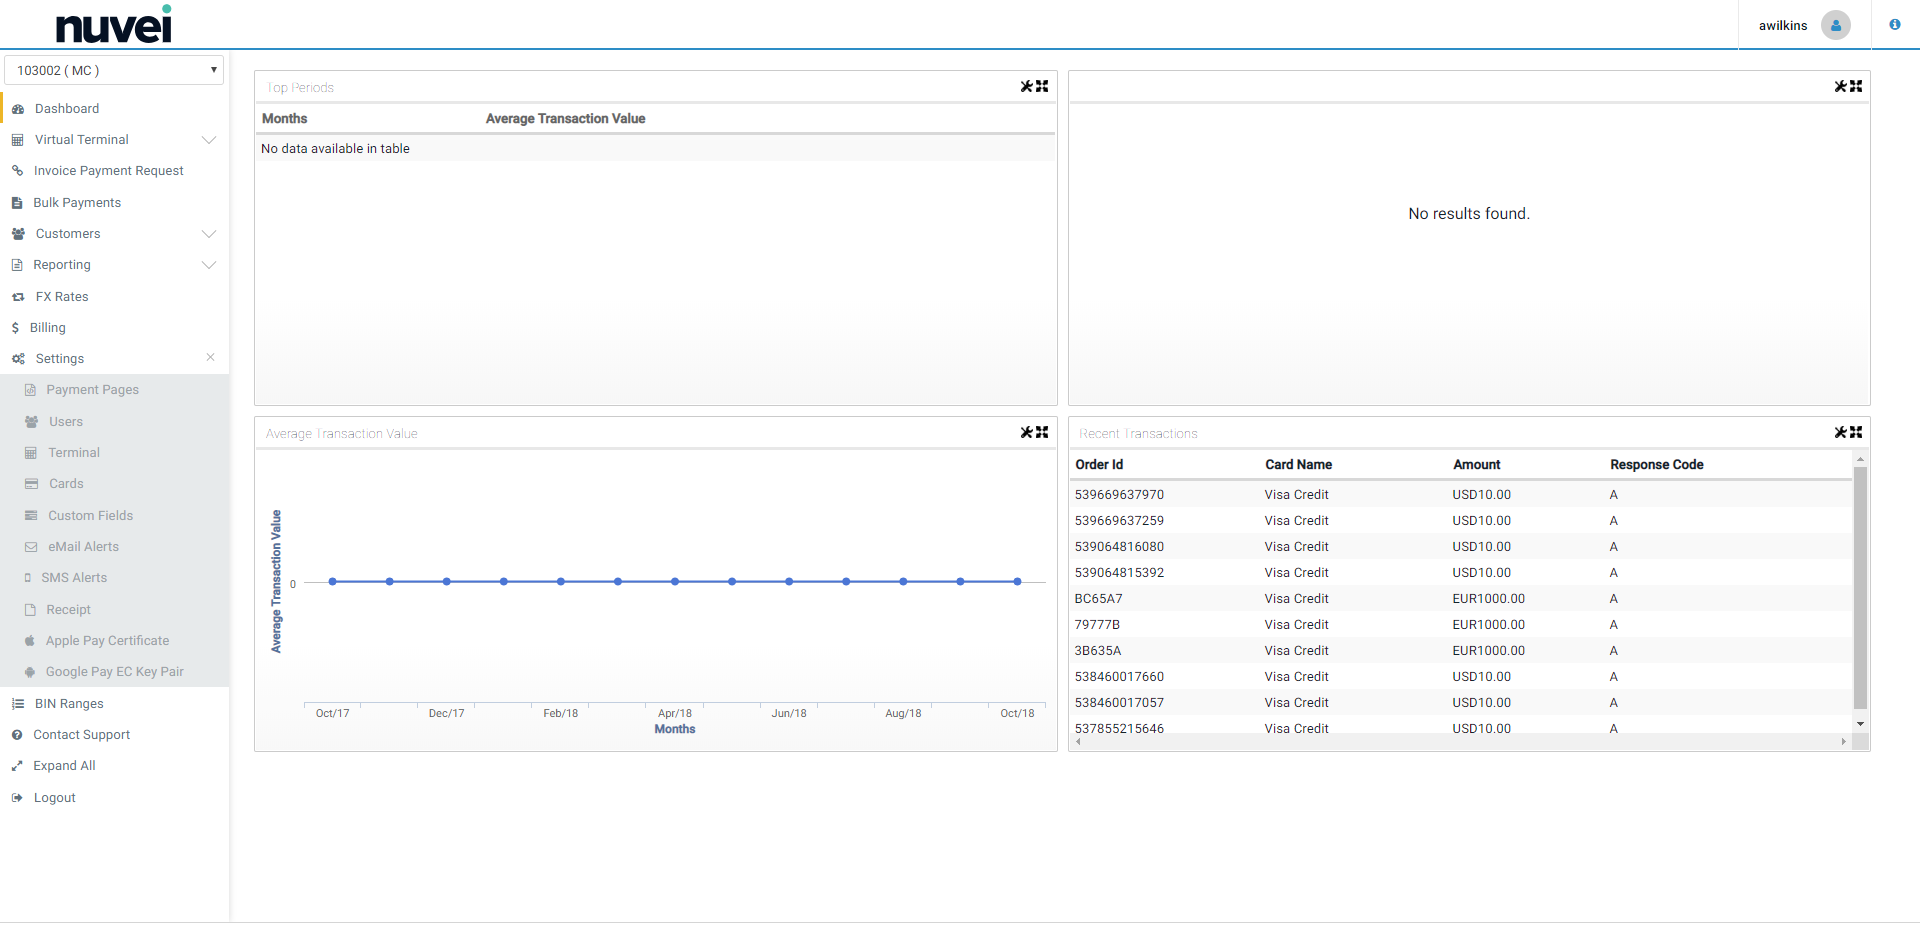The width and height of the screenshot is (1920, 929).
Task: Expand the full-screen icon on empty top-right panel
Action: [1856, 87]
